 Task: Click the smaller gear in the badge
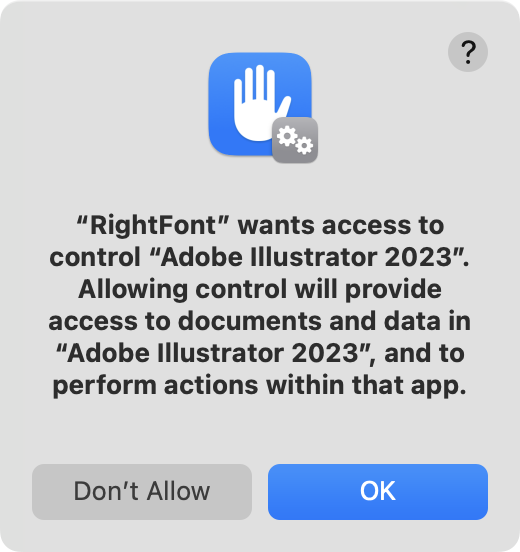304,145
